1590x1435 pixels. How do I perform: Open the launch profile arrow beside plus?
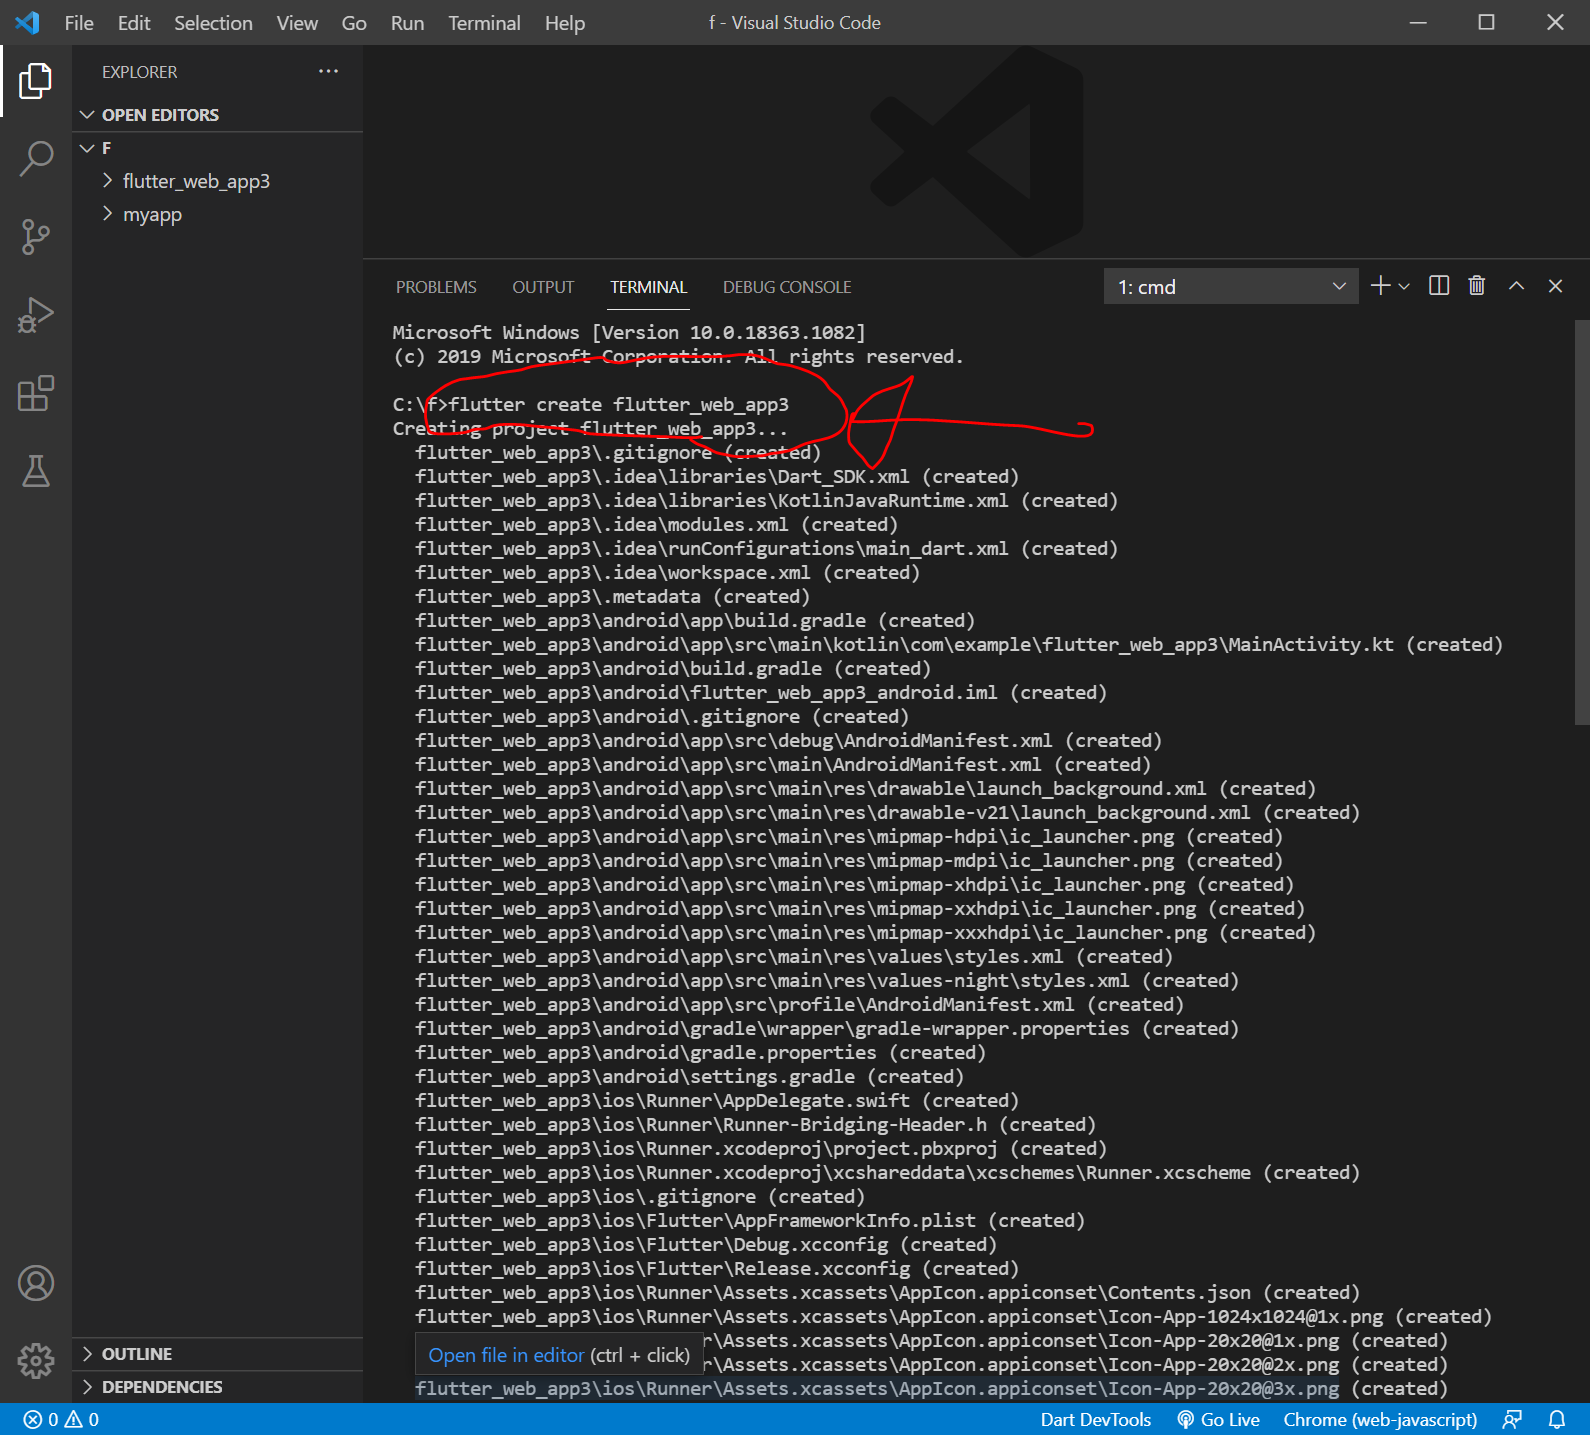pyautogui.click(x=1404, y=287)
